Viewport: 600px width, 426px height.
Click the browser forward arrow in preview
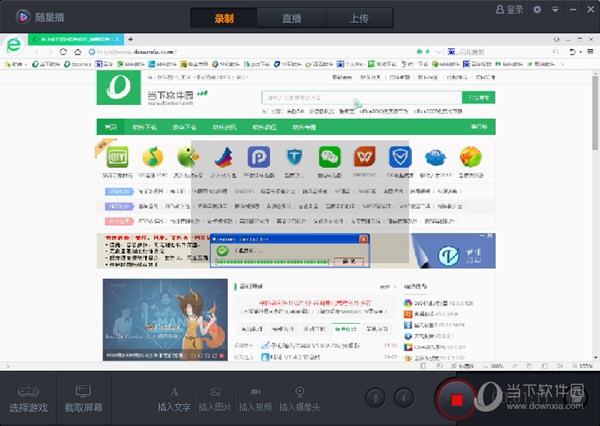click(x=50, y=52)
